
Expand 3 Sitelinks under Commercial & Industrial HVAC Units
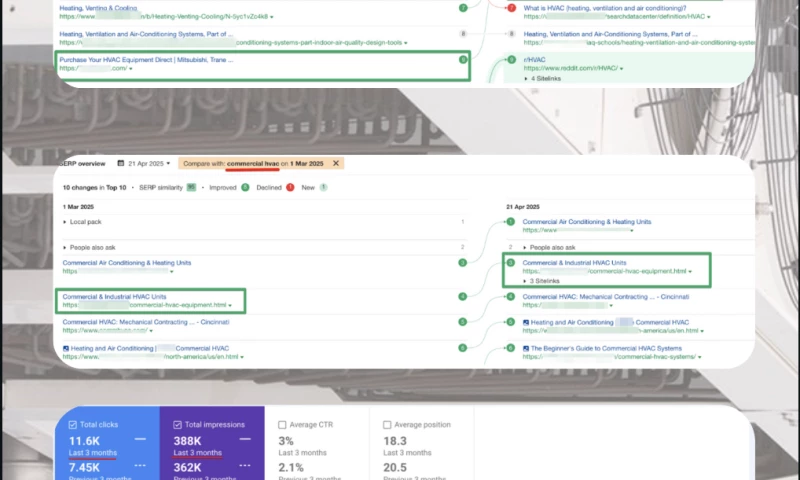coord(541,281)
